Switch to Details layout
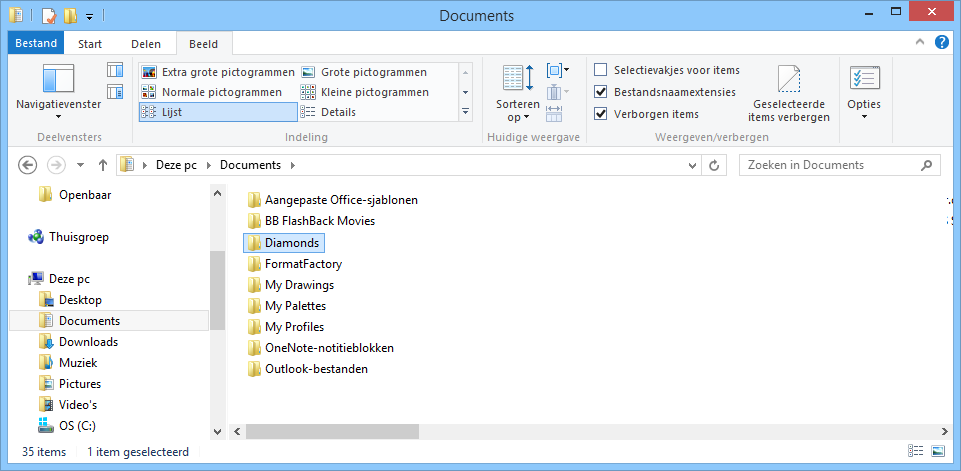 [x=329, y=112]
